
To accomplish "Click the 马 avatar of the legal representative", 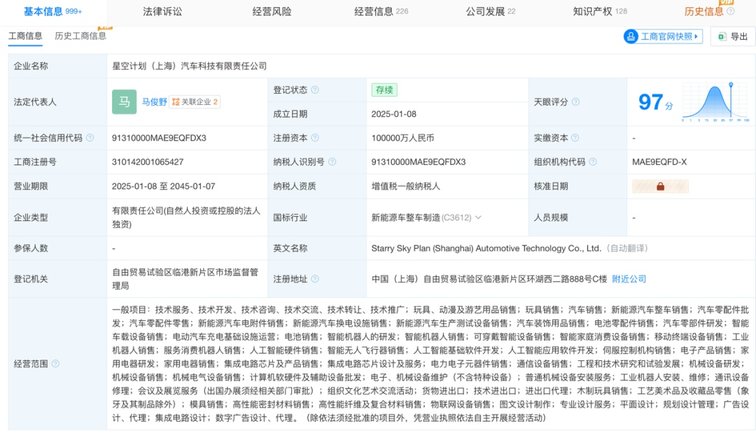I will coord(125,102).
